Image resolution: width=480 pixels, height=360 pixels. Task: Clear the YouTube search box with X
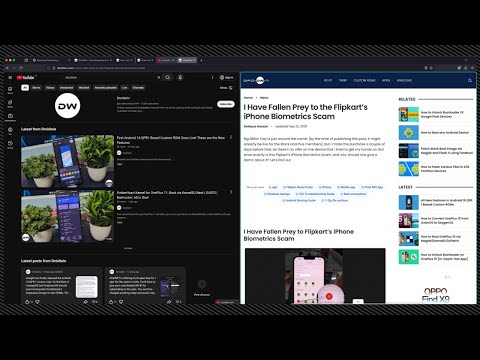click(x=159, y=77)
